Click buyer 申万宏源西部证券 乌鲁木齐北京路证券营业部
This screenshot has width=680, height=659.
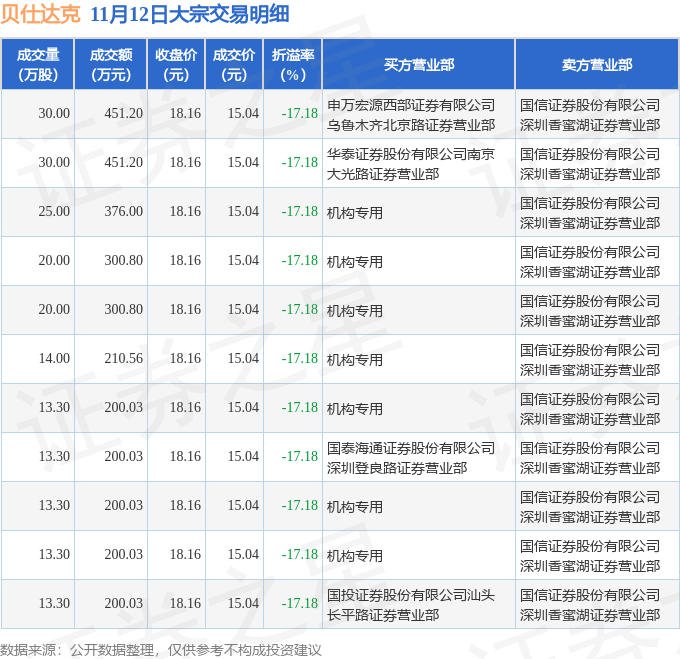click(x=411, y=115)
